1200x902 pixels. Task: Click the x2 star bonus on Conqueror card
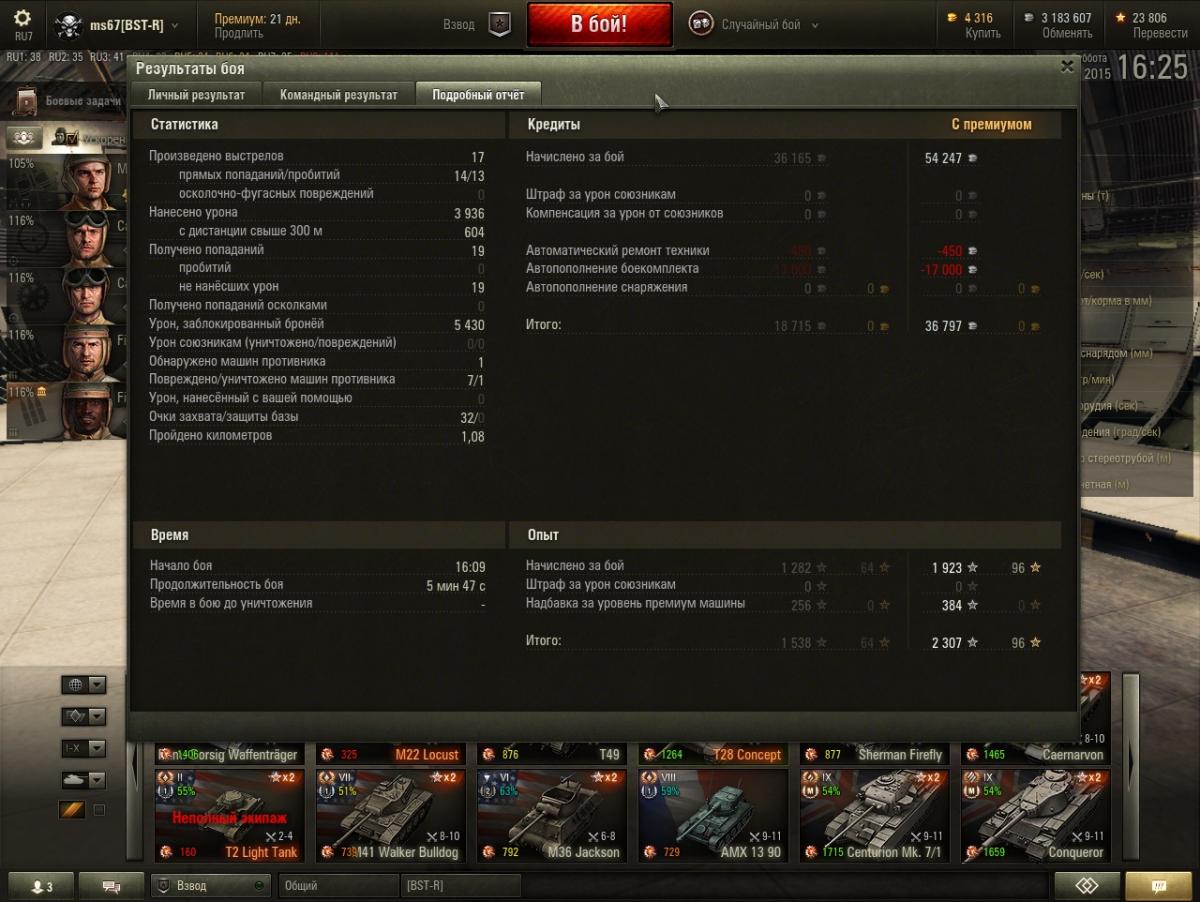click(x=1088, y=778)
